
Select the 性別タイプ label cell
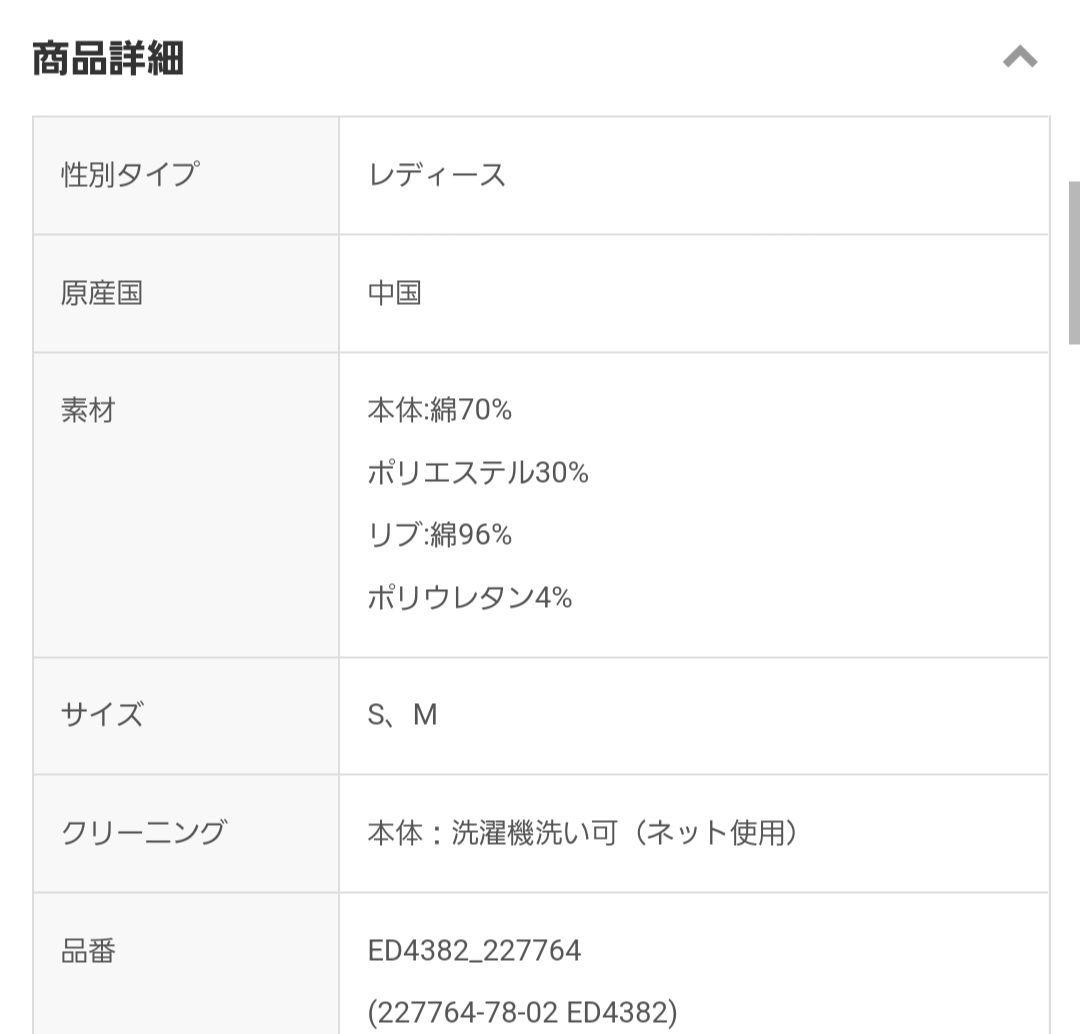186,176
